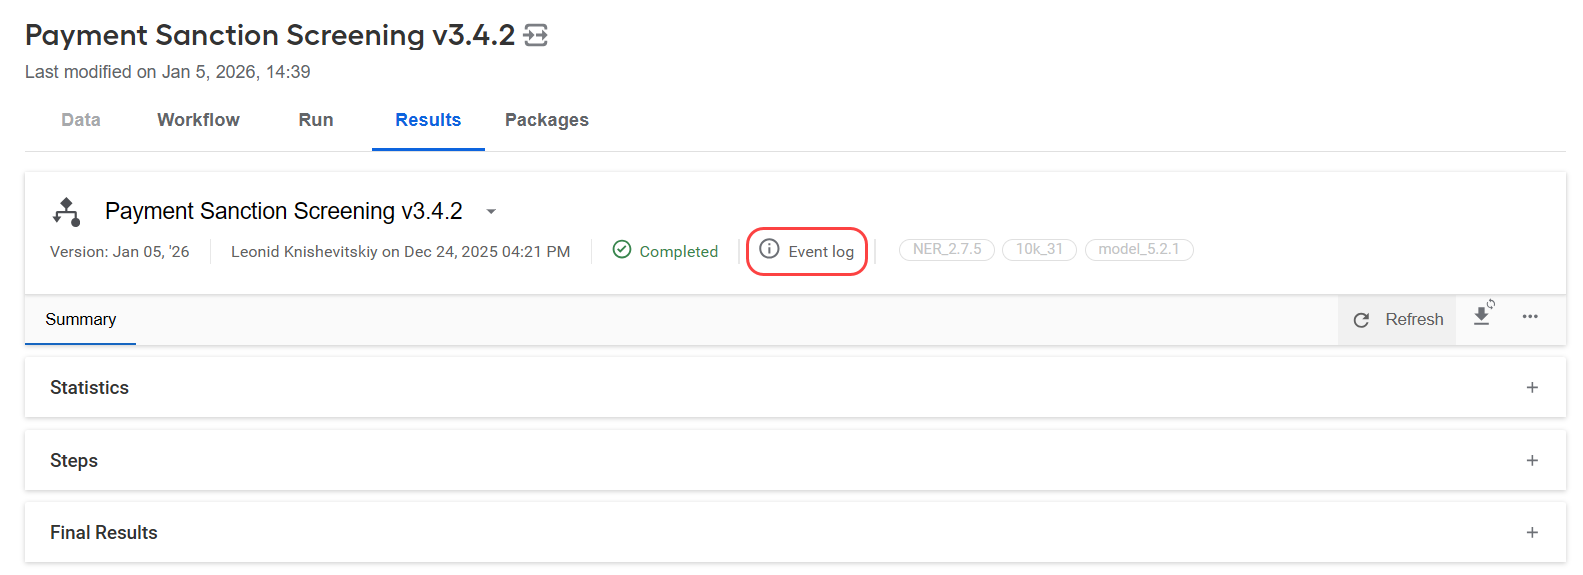Viewport: 1583px width, 575px height.
Task: Click the refresh arrow icon
Action: (x=1361, y=320)
